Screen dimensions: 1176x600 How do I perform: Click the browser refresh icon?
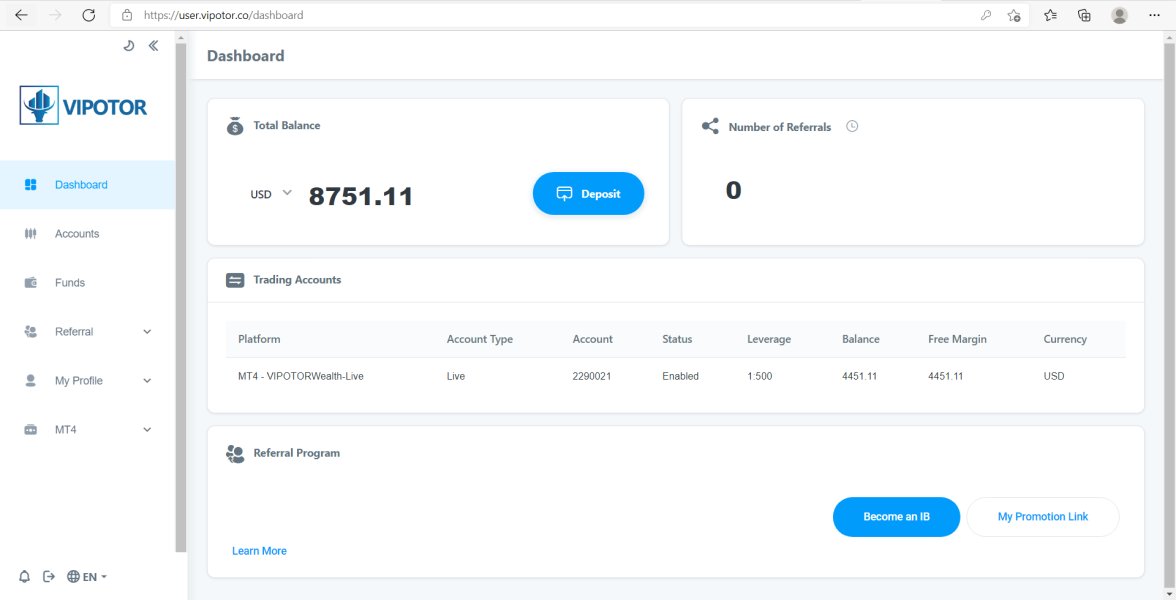pyautogui.click(x=88, y=15)
